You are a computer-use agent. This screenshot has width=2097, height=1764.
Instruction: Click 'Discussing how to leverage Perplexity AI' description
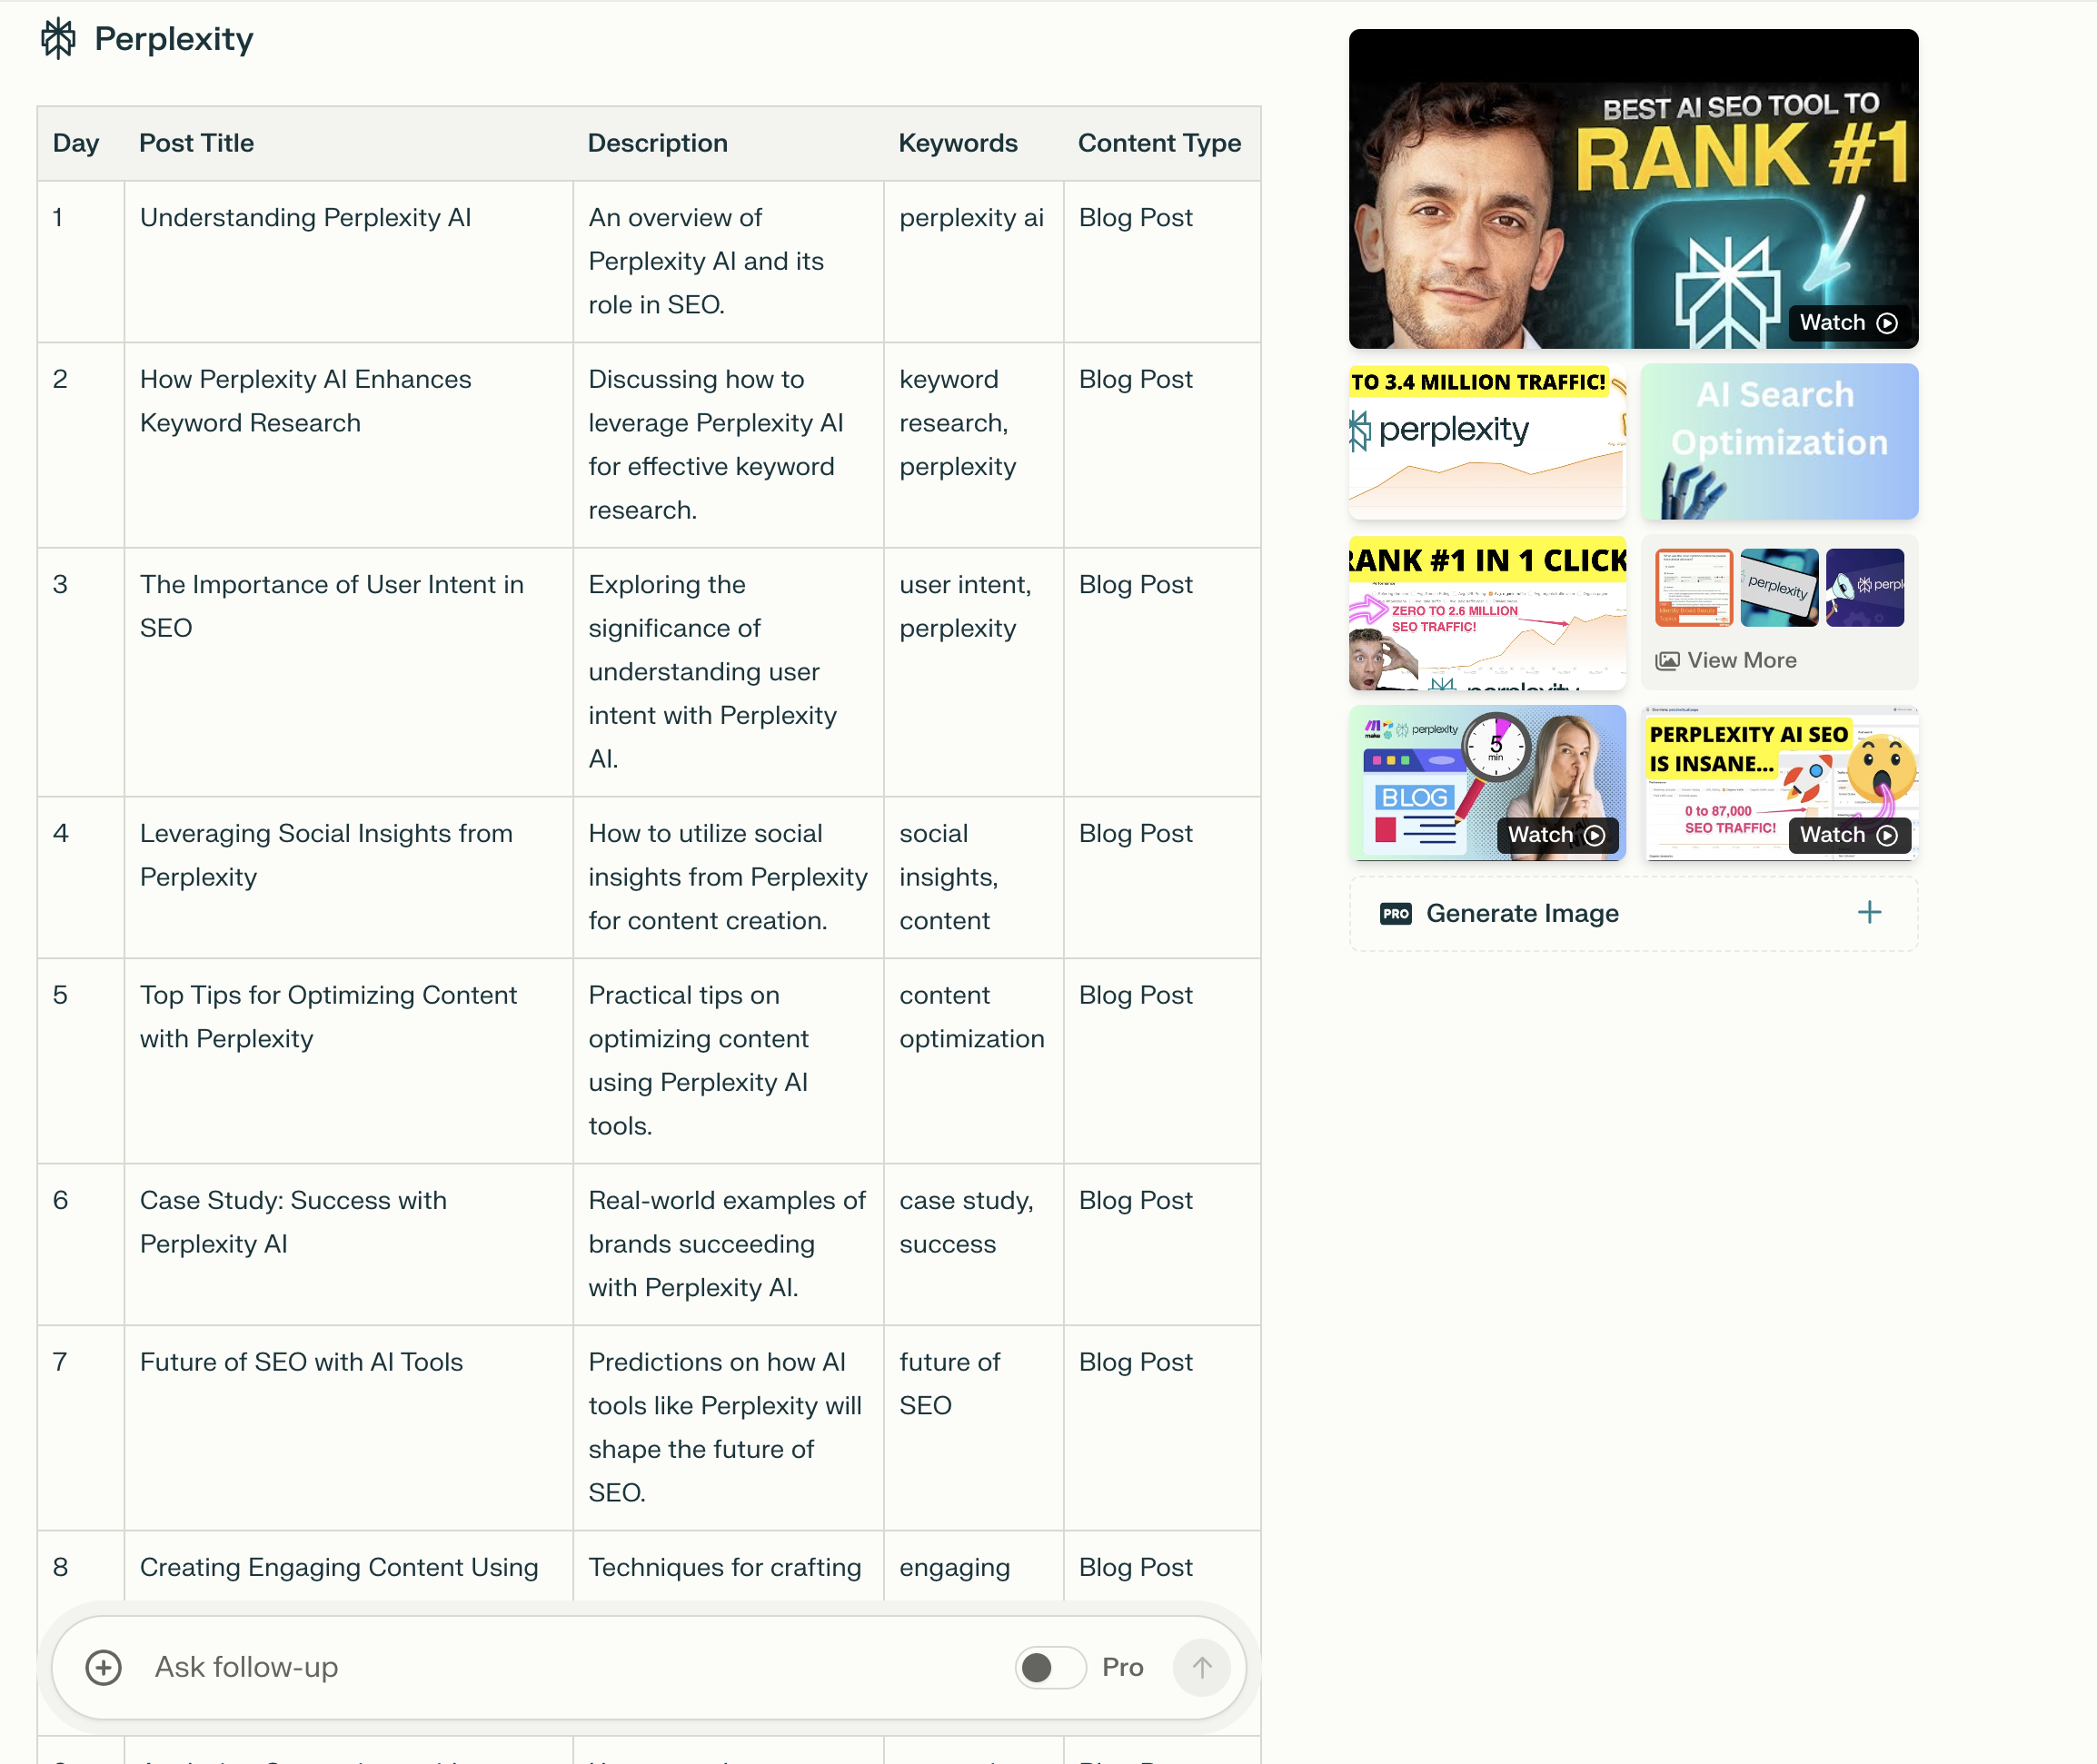click(x=717, y=445)
